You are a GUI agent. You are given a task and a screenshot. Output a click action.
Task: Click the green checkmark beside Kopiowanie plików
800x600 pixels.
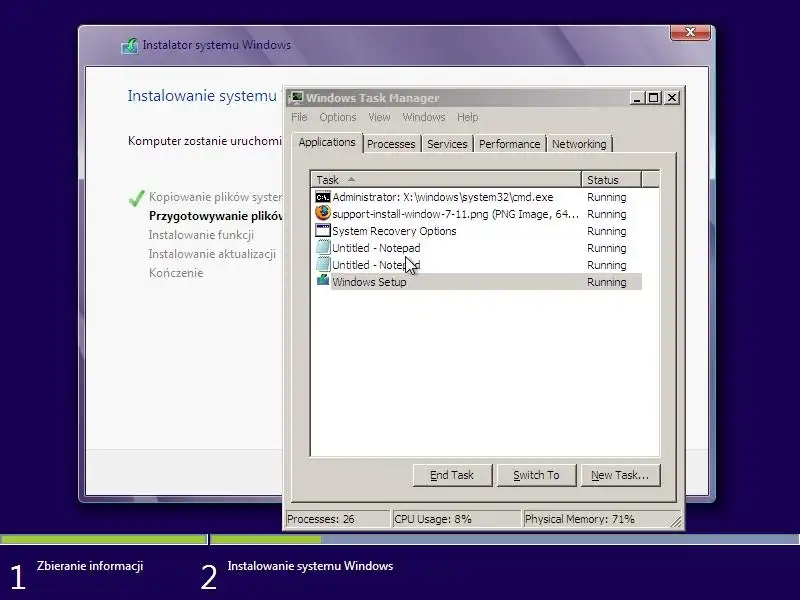coord(136,198)
